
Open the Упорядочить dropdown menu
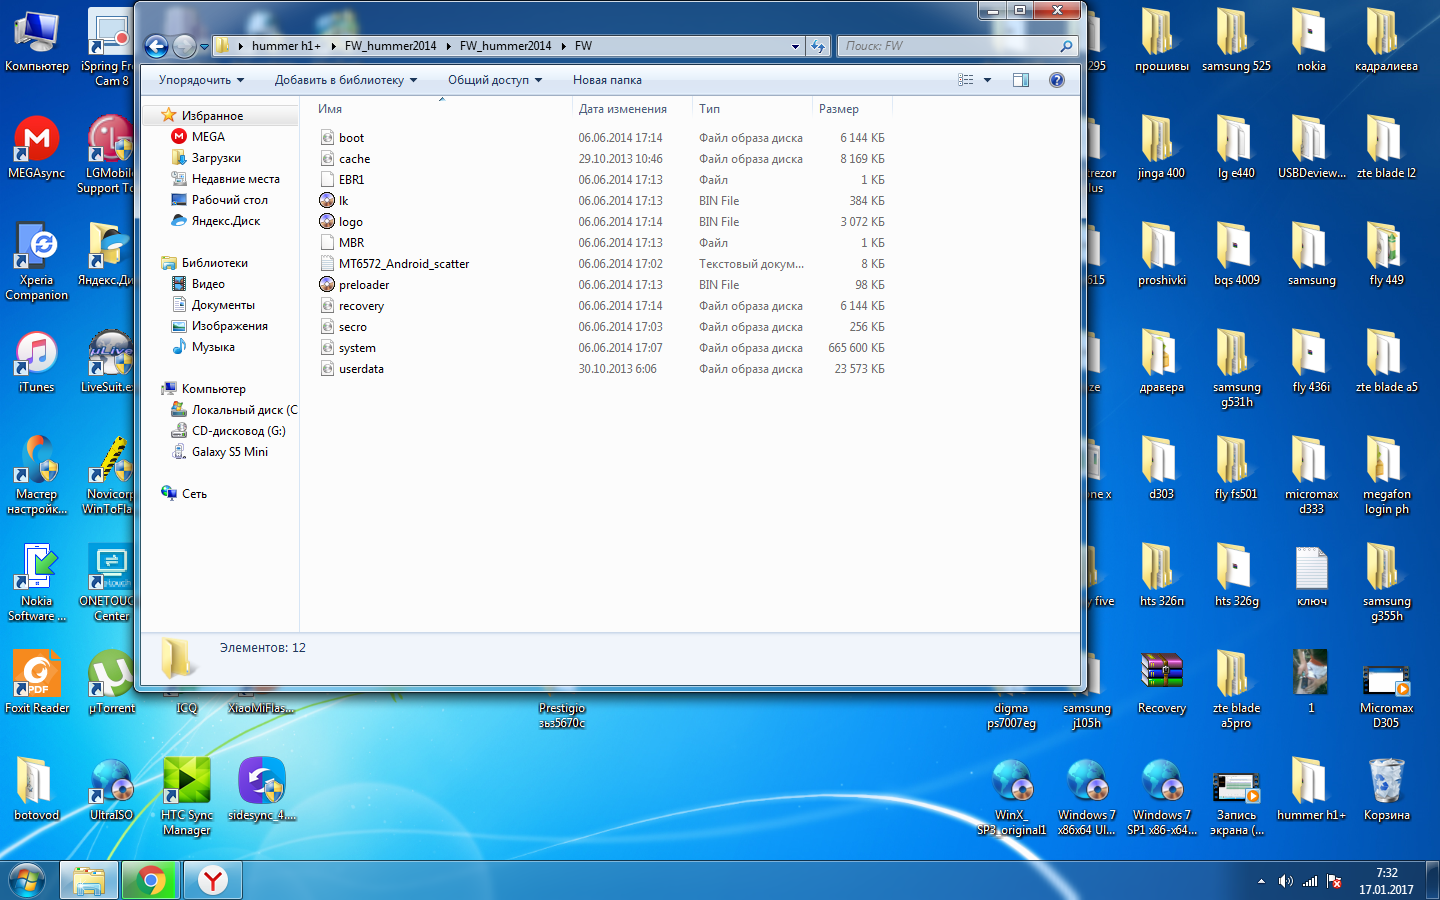(200, 80)
